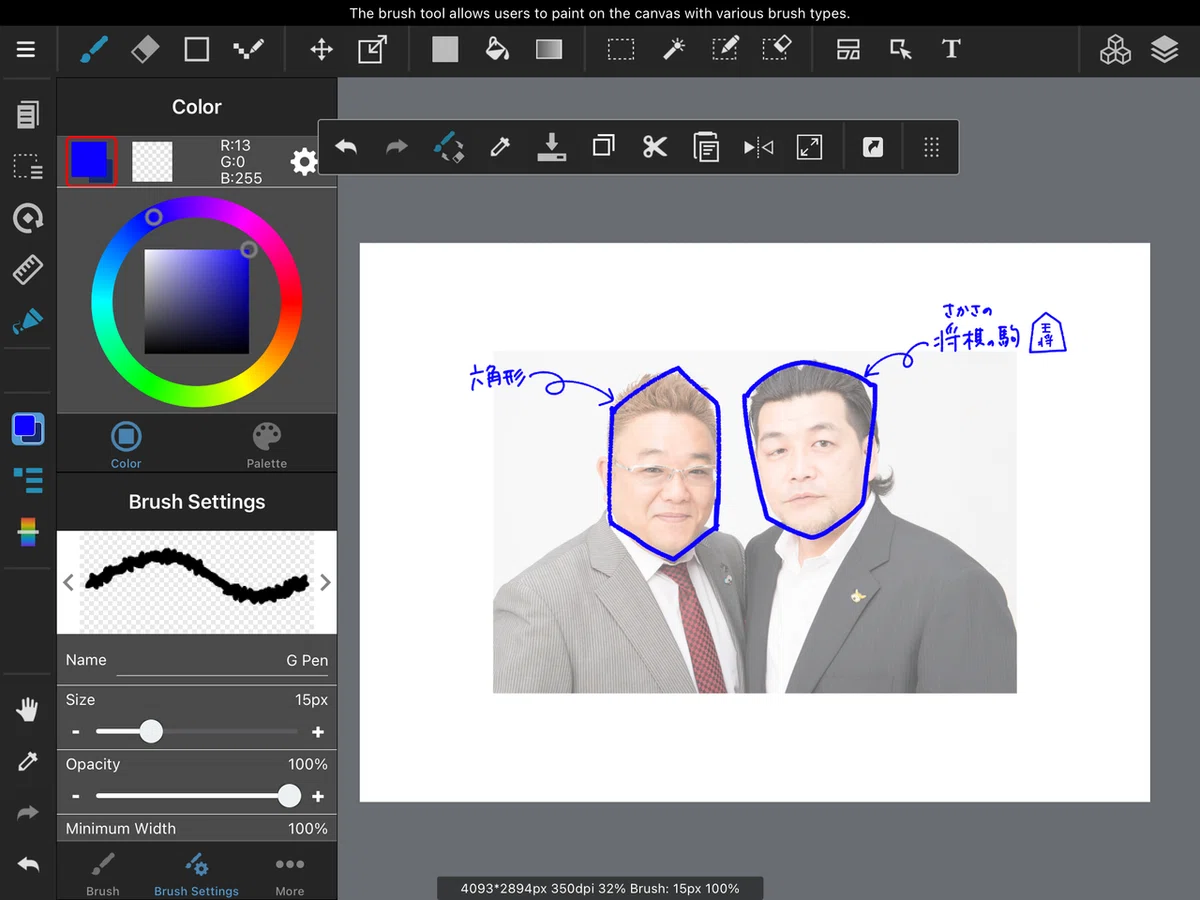Save using the download icon
This screenshot has height=900, width=1200.
[x=551, y=148]
